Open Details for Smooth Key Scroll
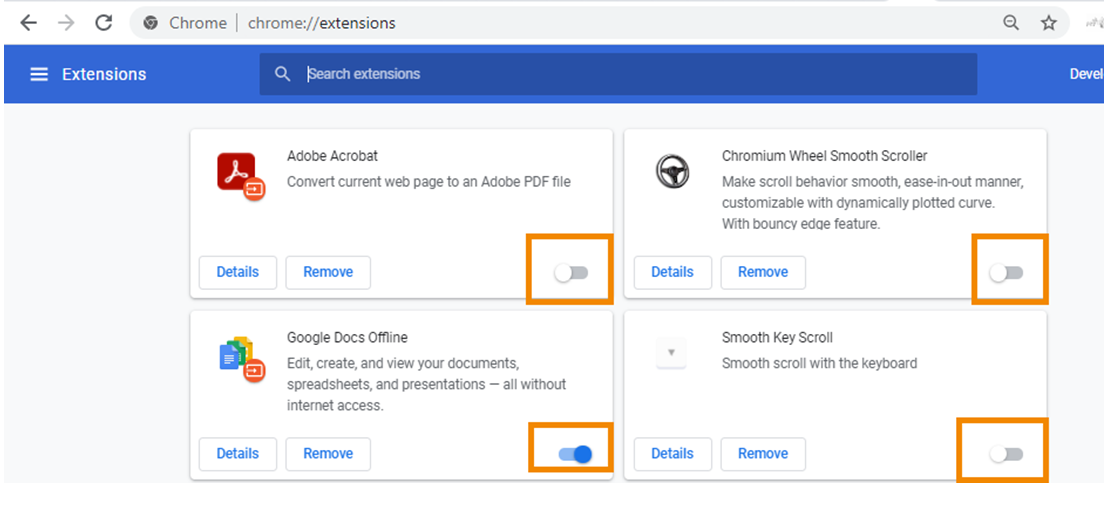Screen dimensions: 1104x505 [672, 454]
